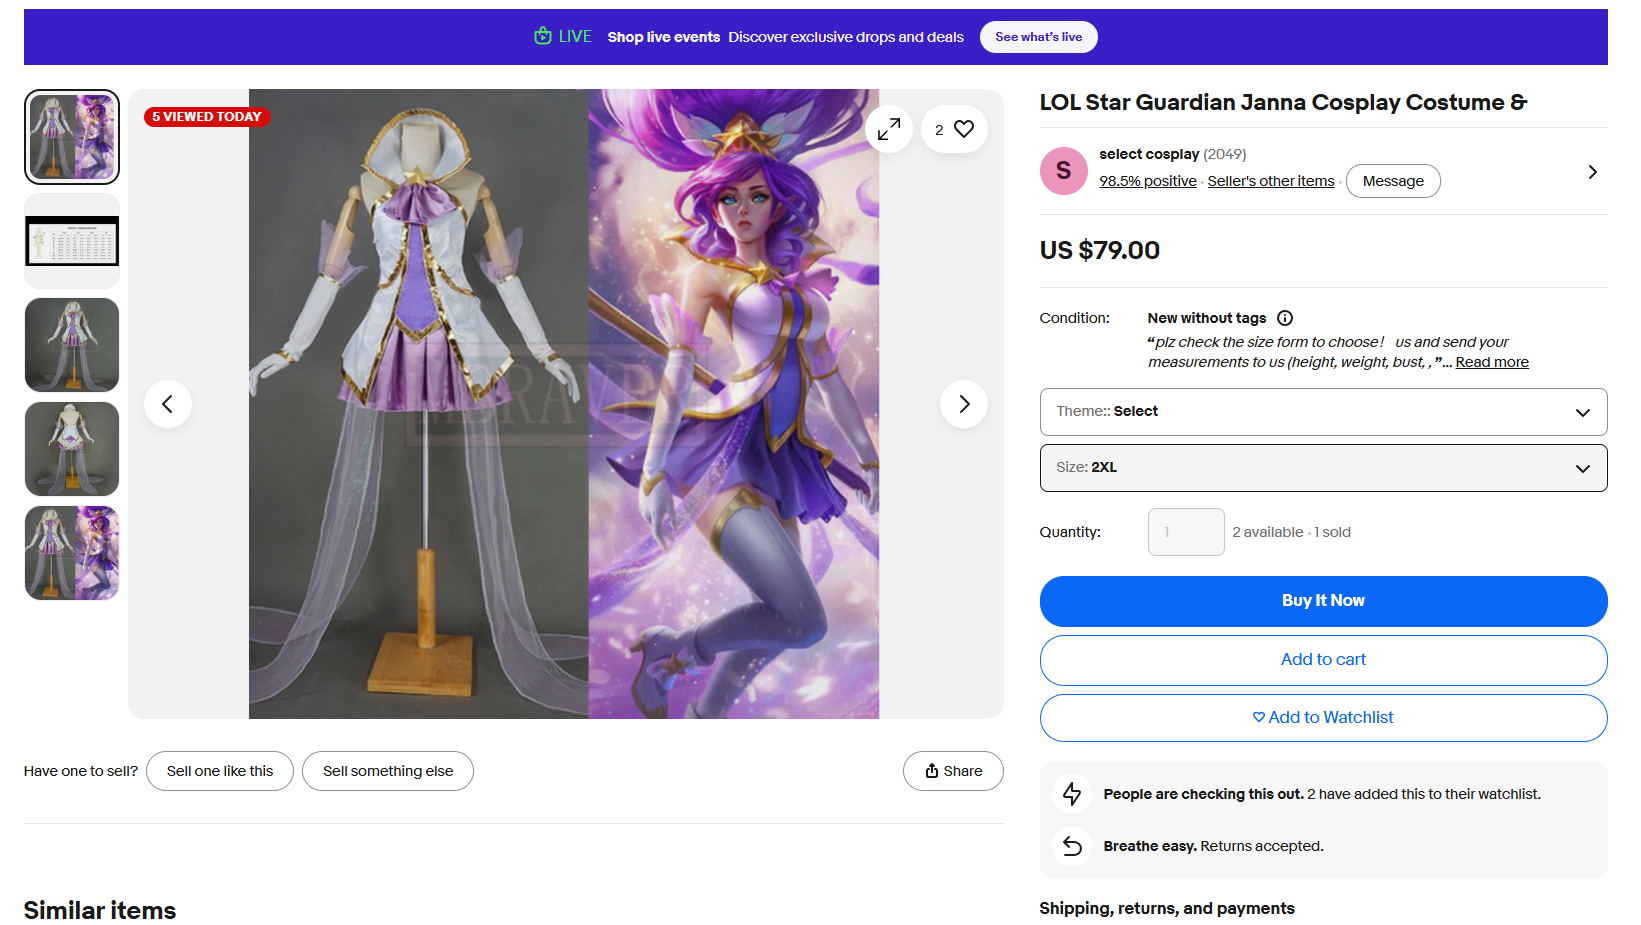Click '2 available · 1 sold' text

(x=1291, y=532)
